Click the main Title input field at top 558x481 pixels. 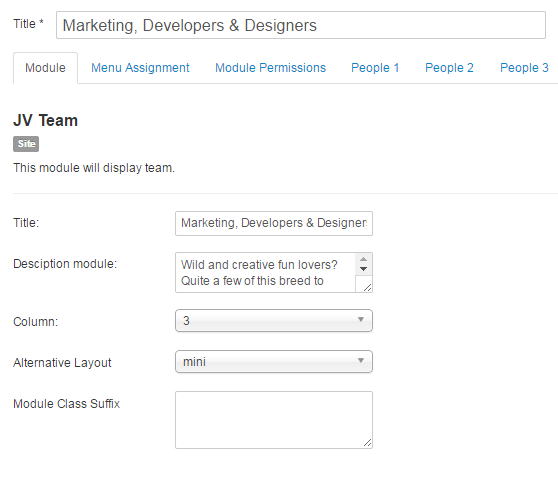[301, 25]
